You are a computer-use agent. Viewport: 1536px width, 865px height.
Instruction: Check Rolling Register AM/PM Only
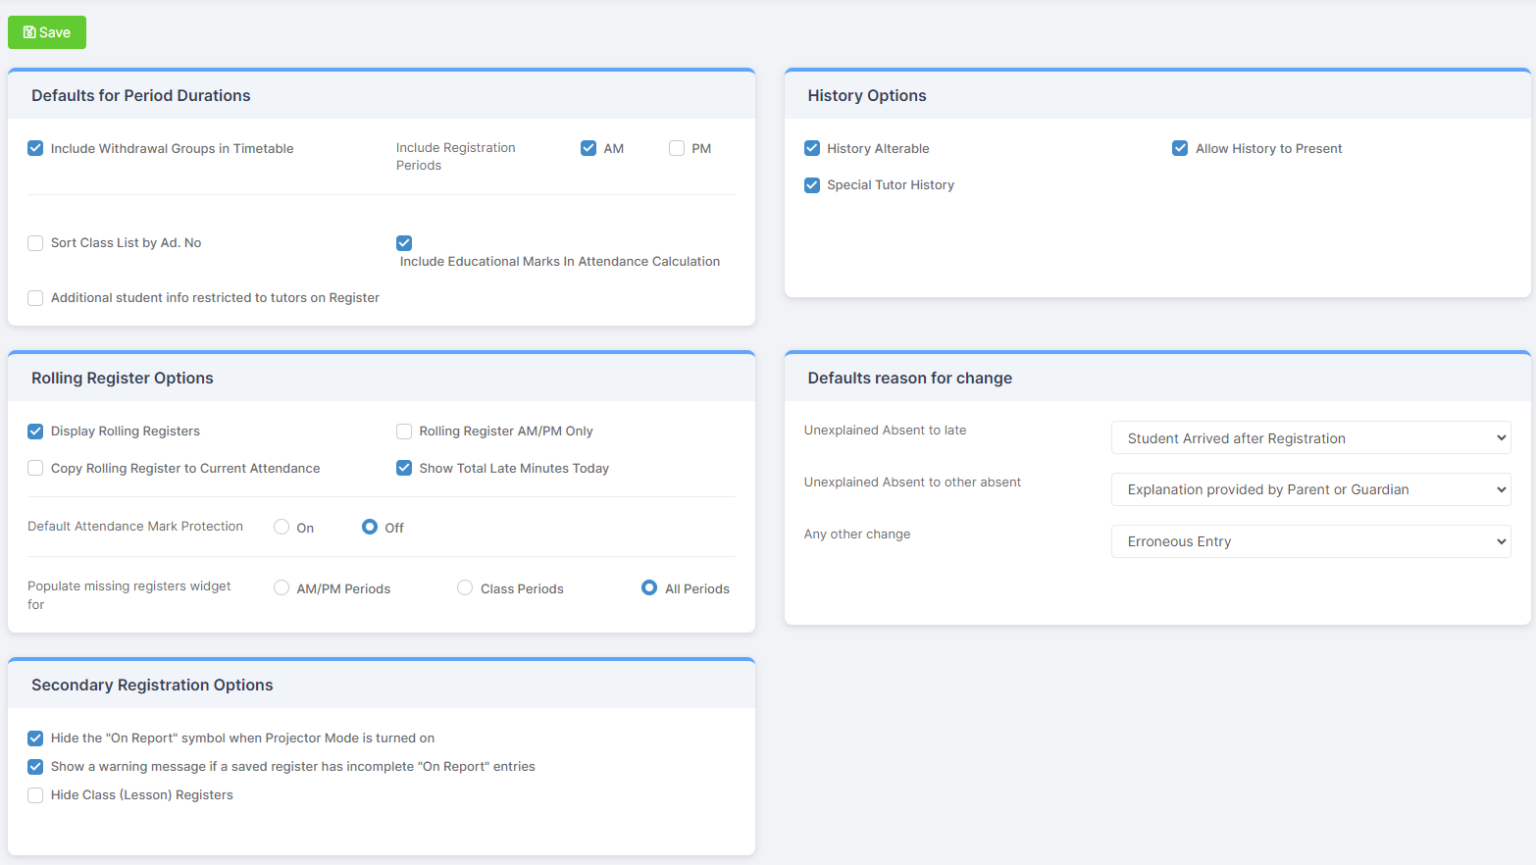[404, 431]
